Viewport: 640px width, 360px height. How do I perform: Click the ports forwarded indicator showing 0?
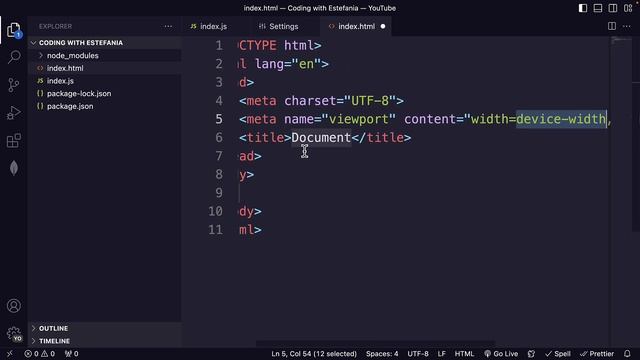pos(71,353)
